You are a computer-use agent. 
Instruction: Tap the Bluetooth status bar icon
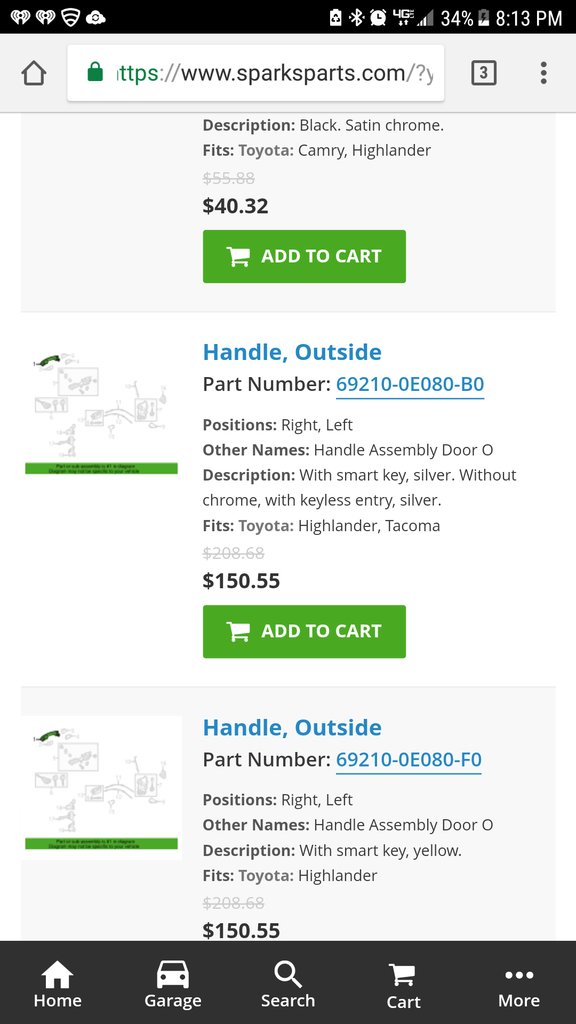click(356, 18)
